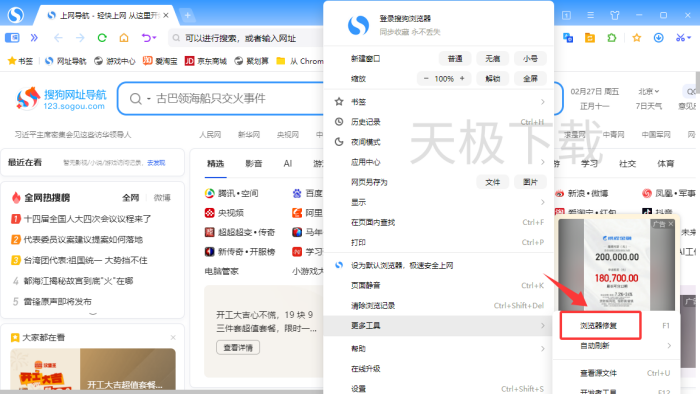This screenshot has width=700, height=394.
Task: Click the hamburger menu icon in the title bar
Action: click(x=590, y=15)
